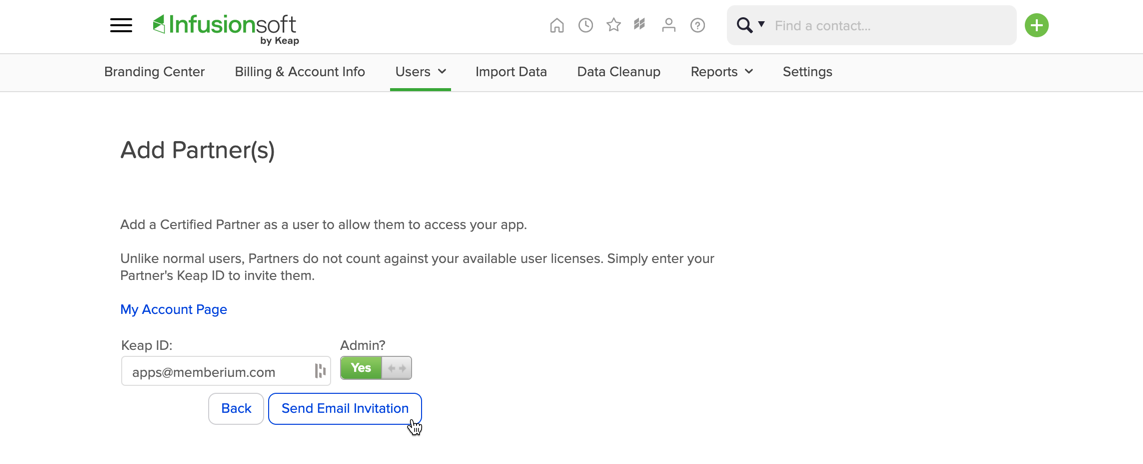Go to Branding Center tab
Image resolution: width=1143 pixels, height=464 pixels.
tap(155, 72)
